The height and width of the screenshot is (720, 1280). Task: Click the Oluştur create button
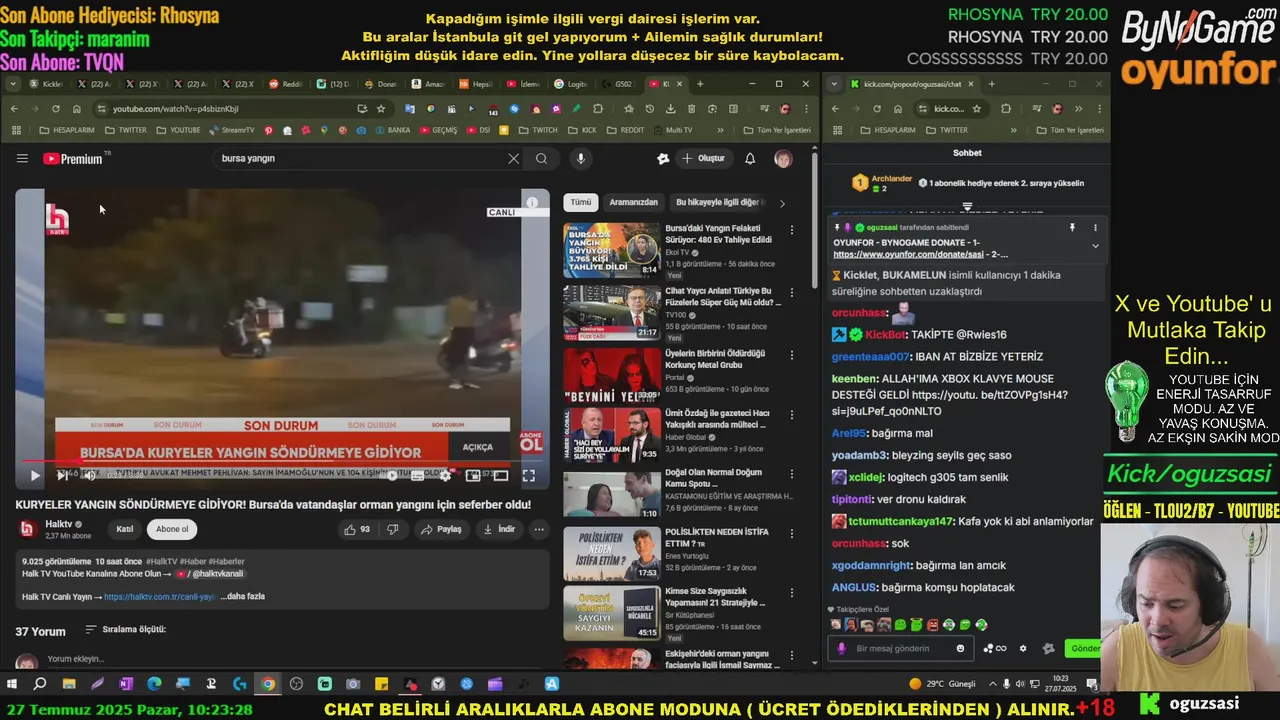pyautogui.click(x=703, y=158)
